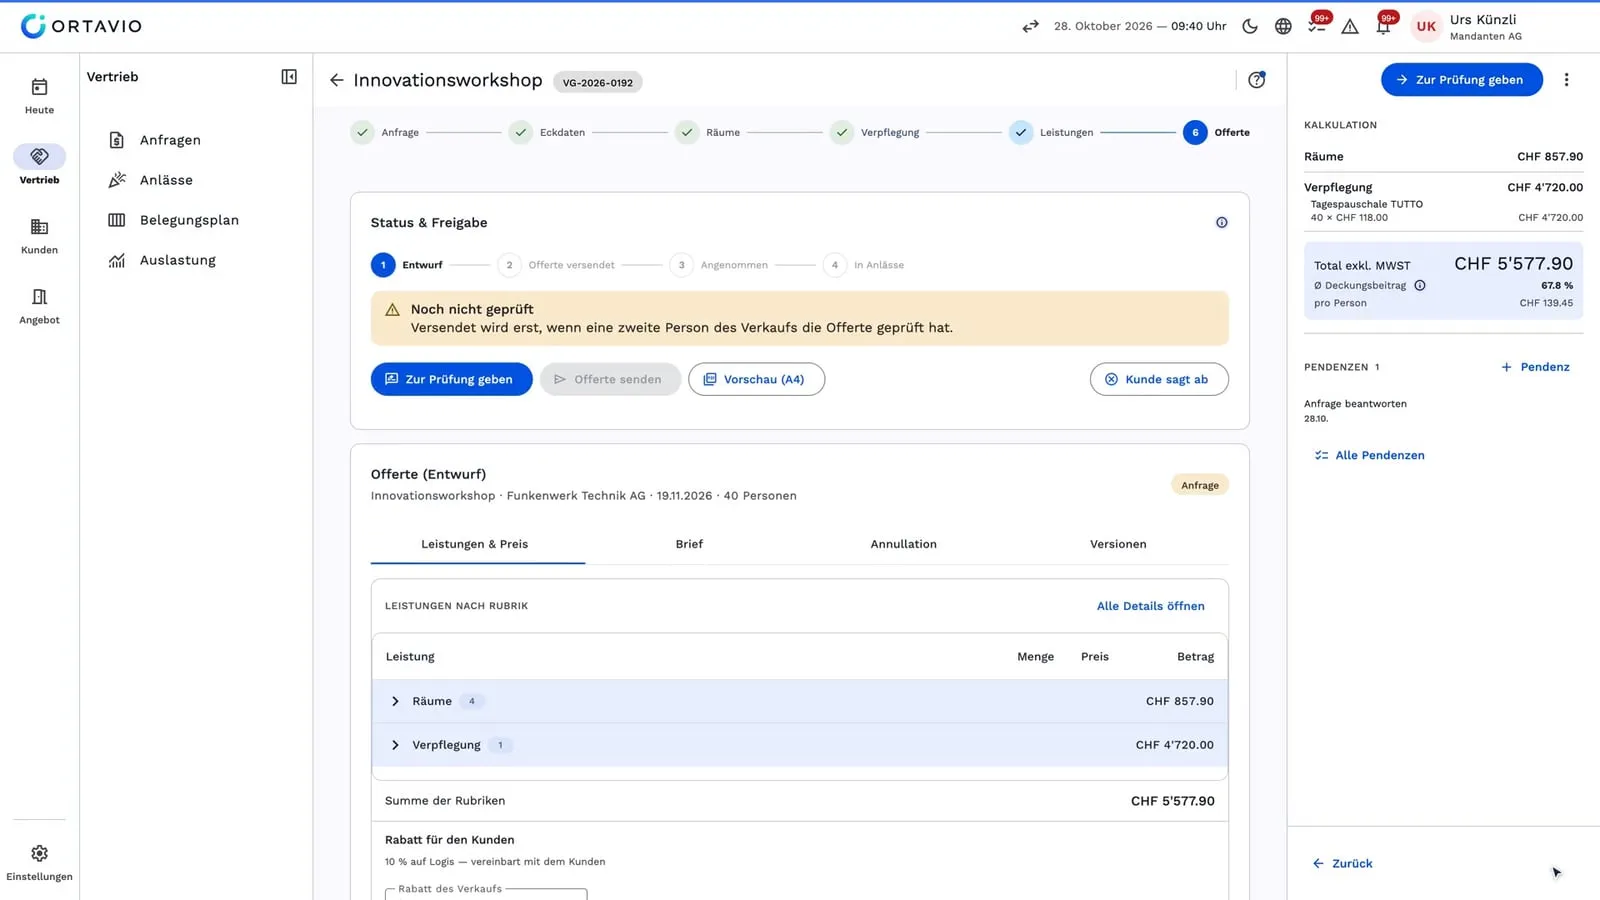Image resolution: width=1600 pixels, height=900 pixels.
Task: Open Auslastung in Vertrieb menu
Action: coord(178,260)
